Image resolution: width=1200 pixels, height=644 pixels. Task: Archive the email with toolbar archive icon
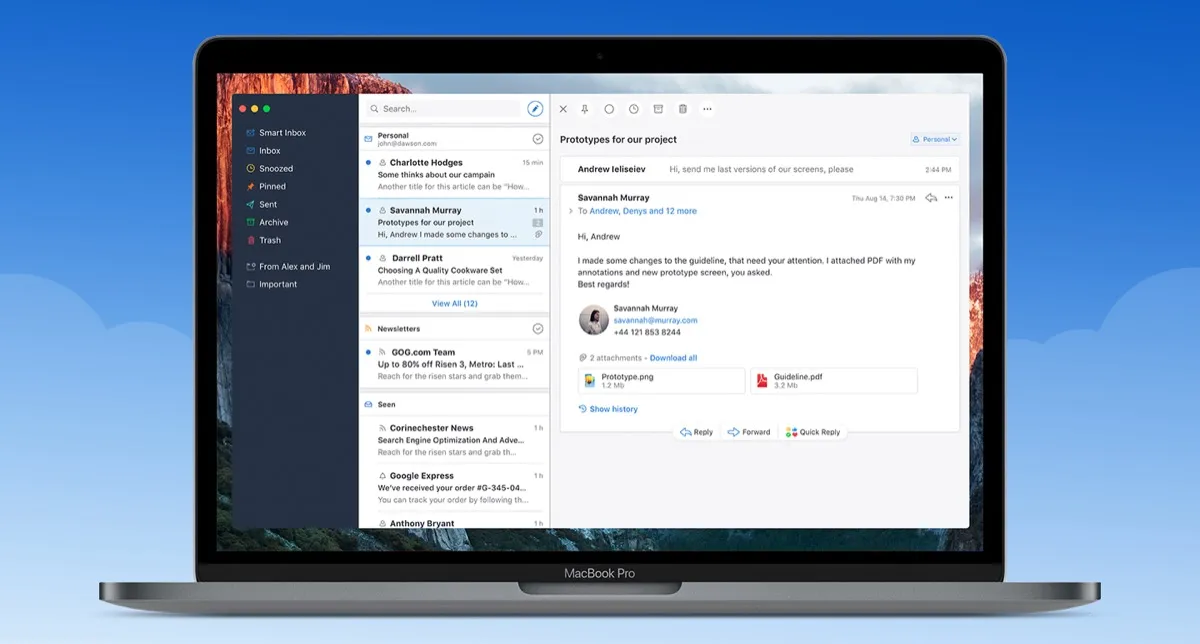[x=658, y=109]
